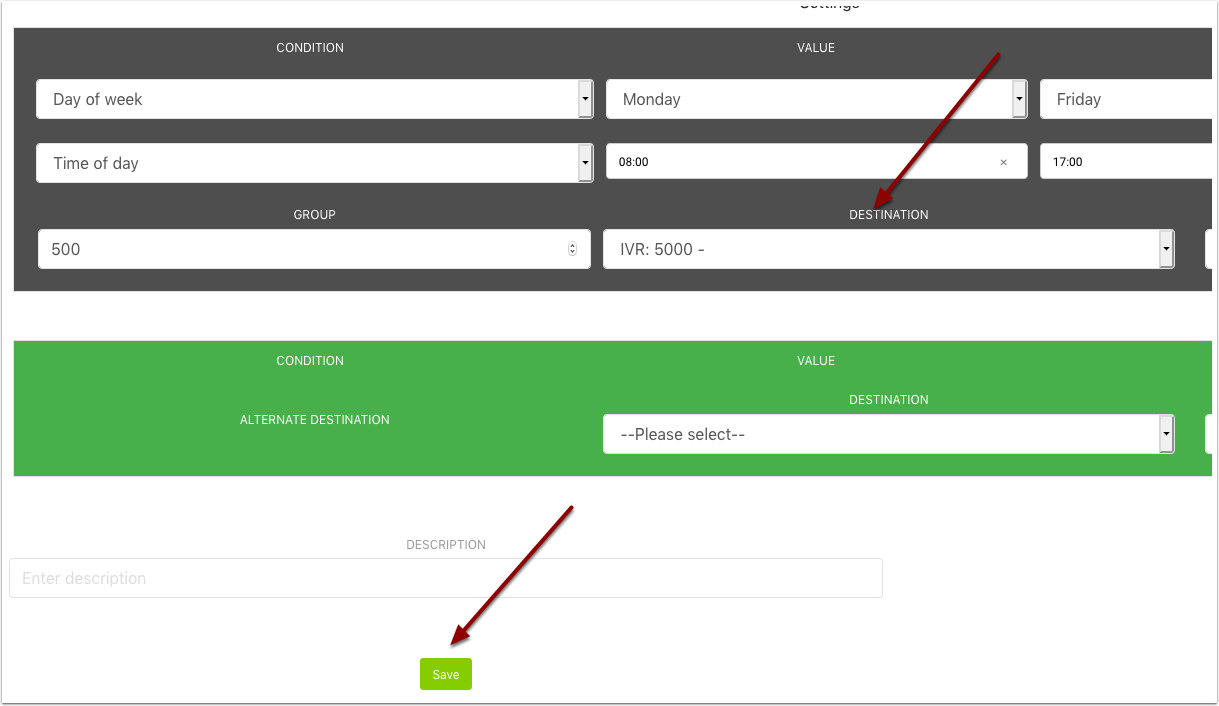Clear the 08:00 start time with the x icon
Image resolution: width=1219 pixels, height=706 pixels.
click(x=1003, y=162)
